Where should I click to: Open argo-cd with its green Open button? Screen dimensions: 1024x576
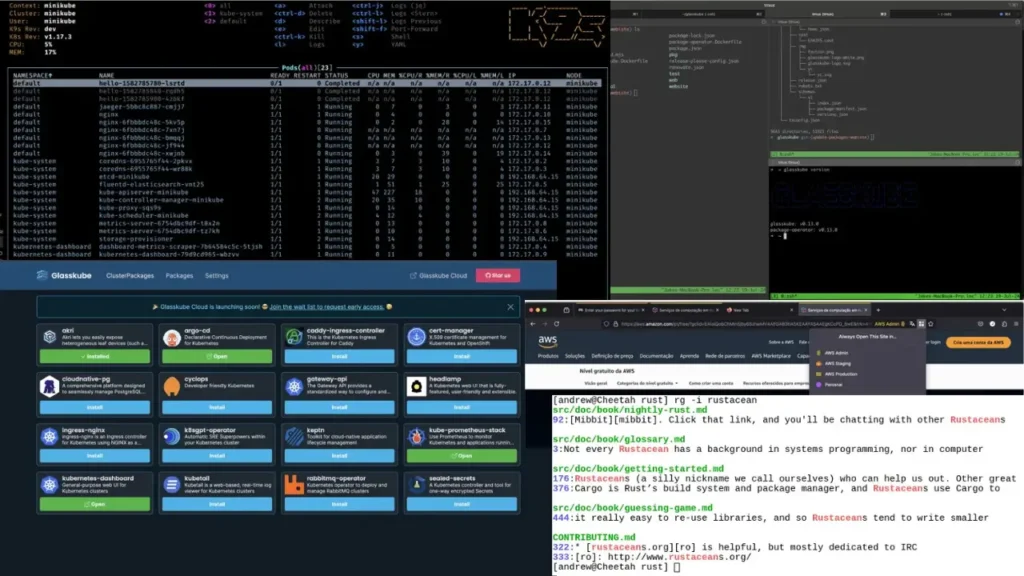pos(217,357)
